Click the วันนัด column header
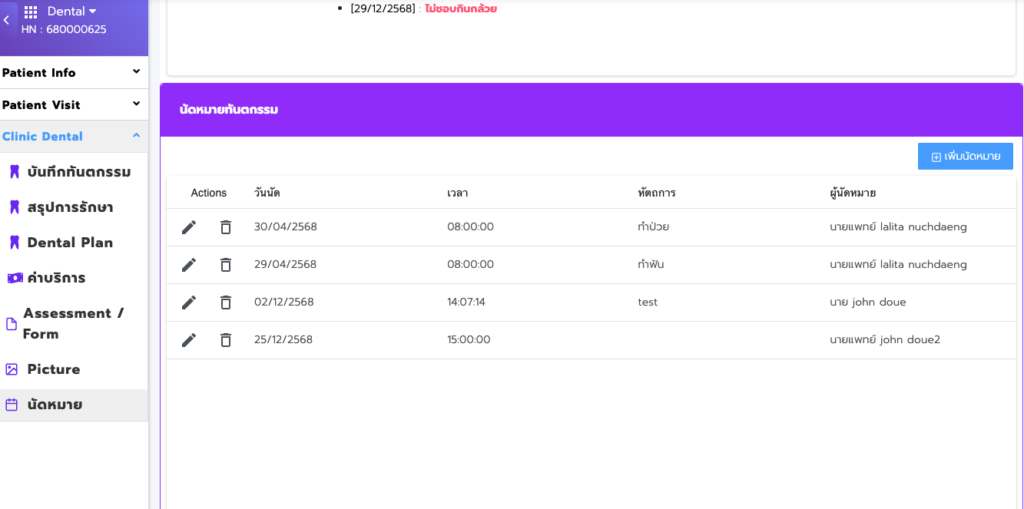 [267, 193]
